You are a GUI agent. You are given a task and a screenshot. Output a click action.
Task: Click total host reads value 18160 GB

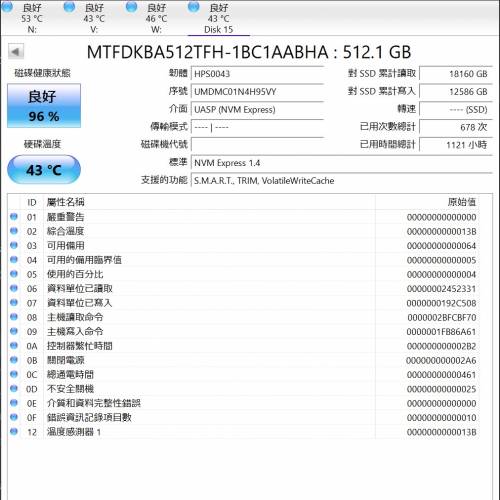[x=456, y=74]
